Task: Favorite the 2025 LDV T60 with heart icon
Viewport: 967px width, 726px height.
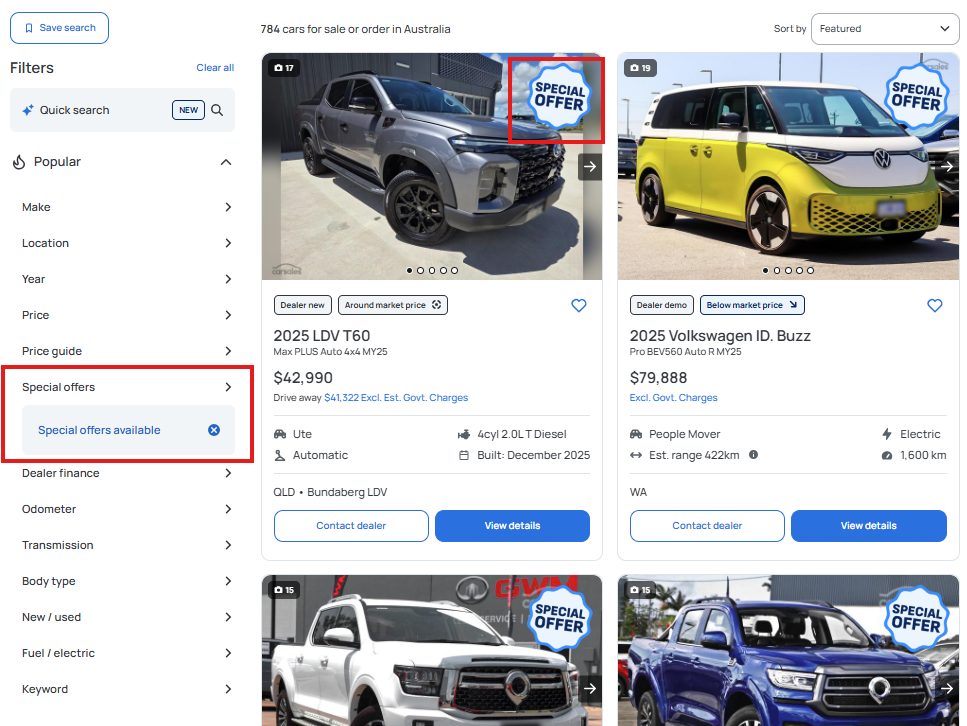Action: tap(578, 306)
